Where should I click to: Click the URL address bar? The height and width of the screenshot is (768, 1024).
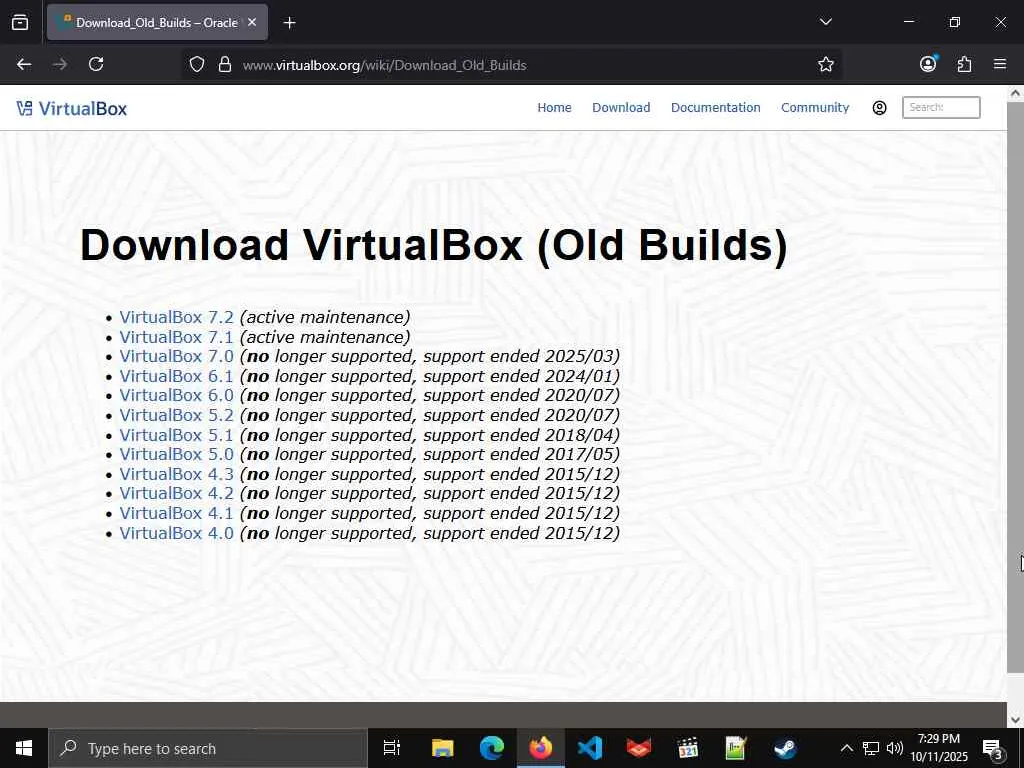pos(513,65)
